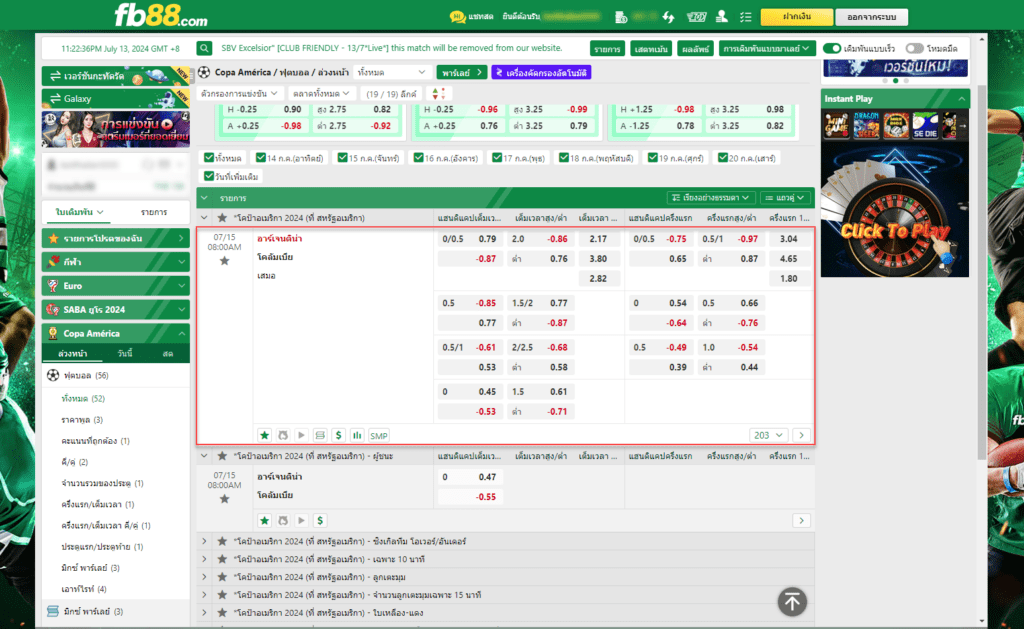Uncheck the 20 ก.ค. (เสาร์) checkbox
This screenshot has width=1024, height=629.
click(722, 157)
